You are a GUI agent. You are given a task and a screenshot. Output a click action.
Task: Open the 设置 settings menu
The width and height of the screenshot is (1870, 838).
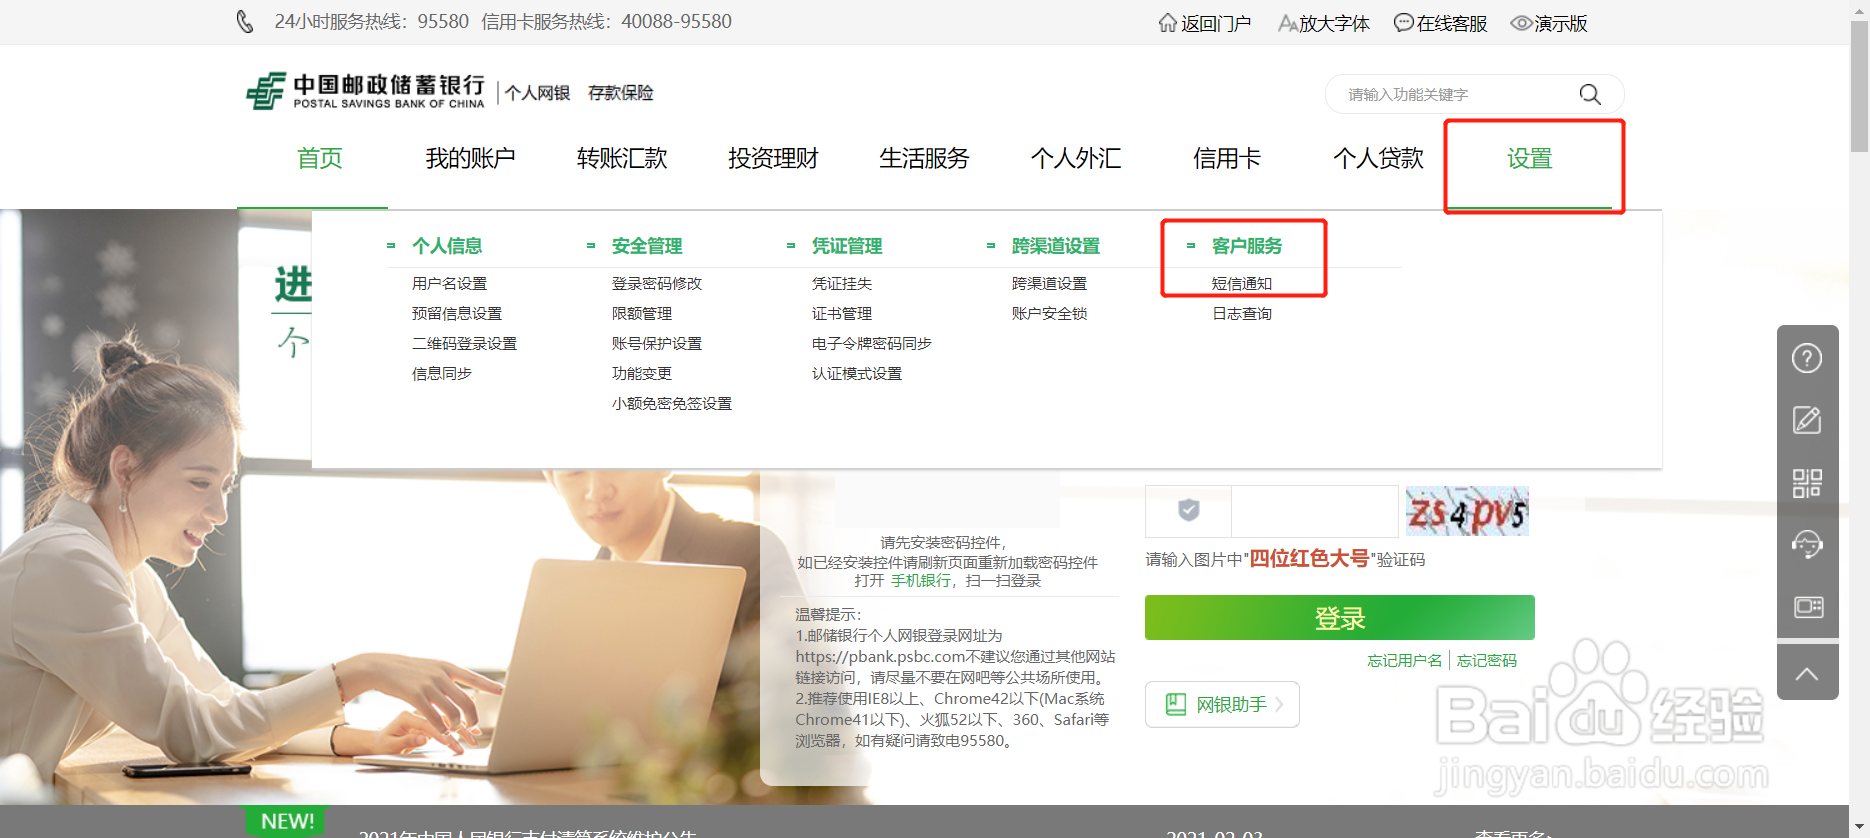[x=1530, y=158]
